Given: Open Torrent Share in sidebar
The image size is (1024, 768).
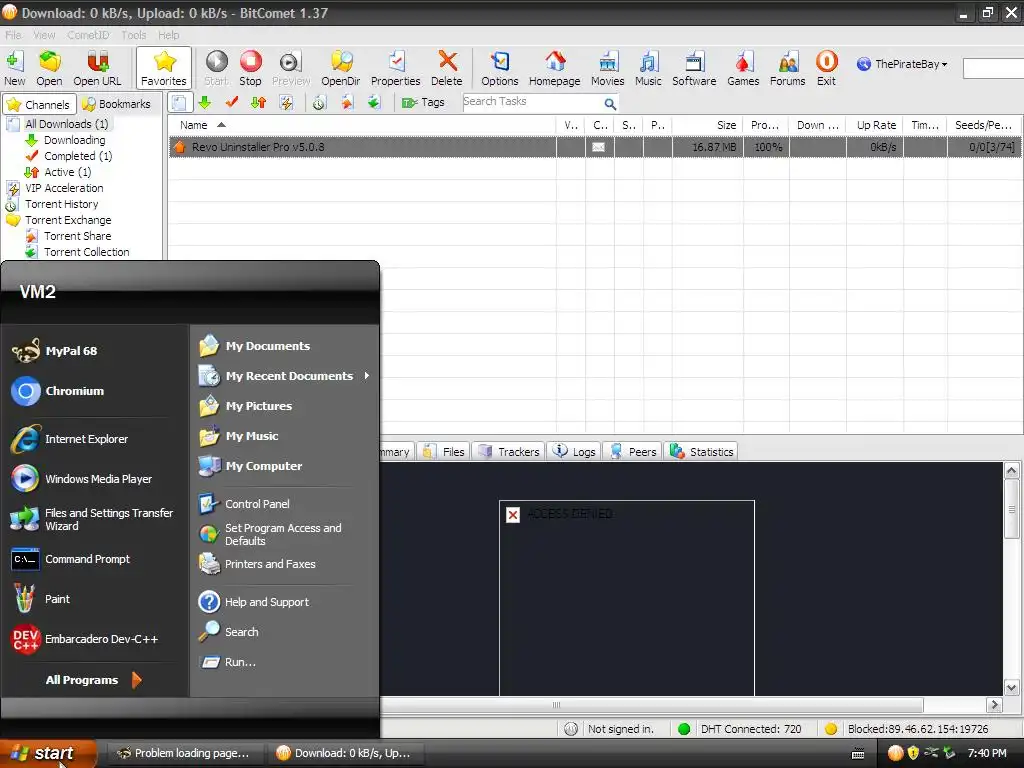Looking at the screenshot, I should (77, 236).
